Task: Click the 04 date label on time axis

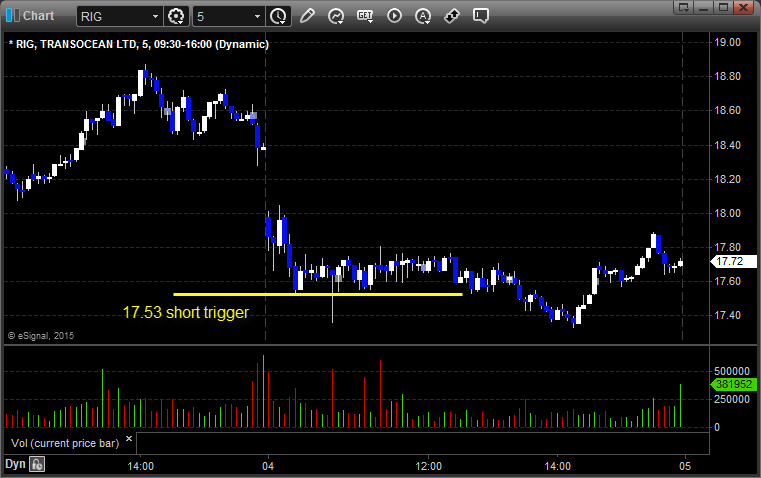Action: pos(268,466)
